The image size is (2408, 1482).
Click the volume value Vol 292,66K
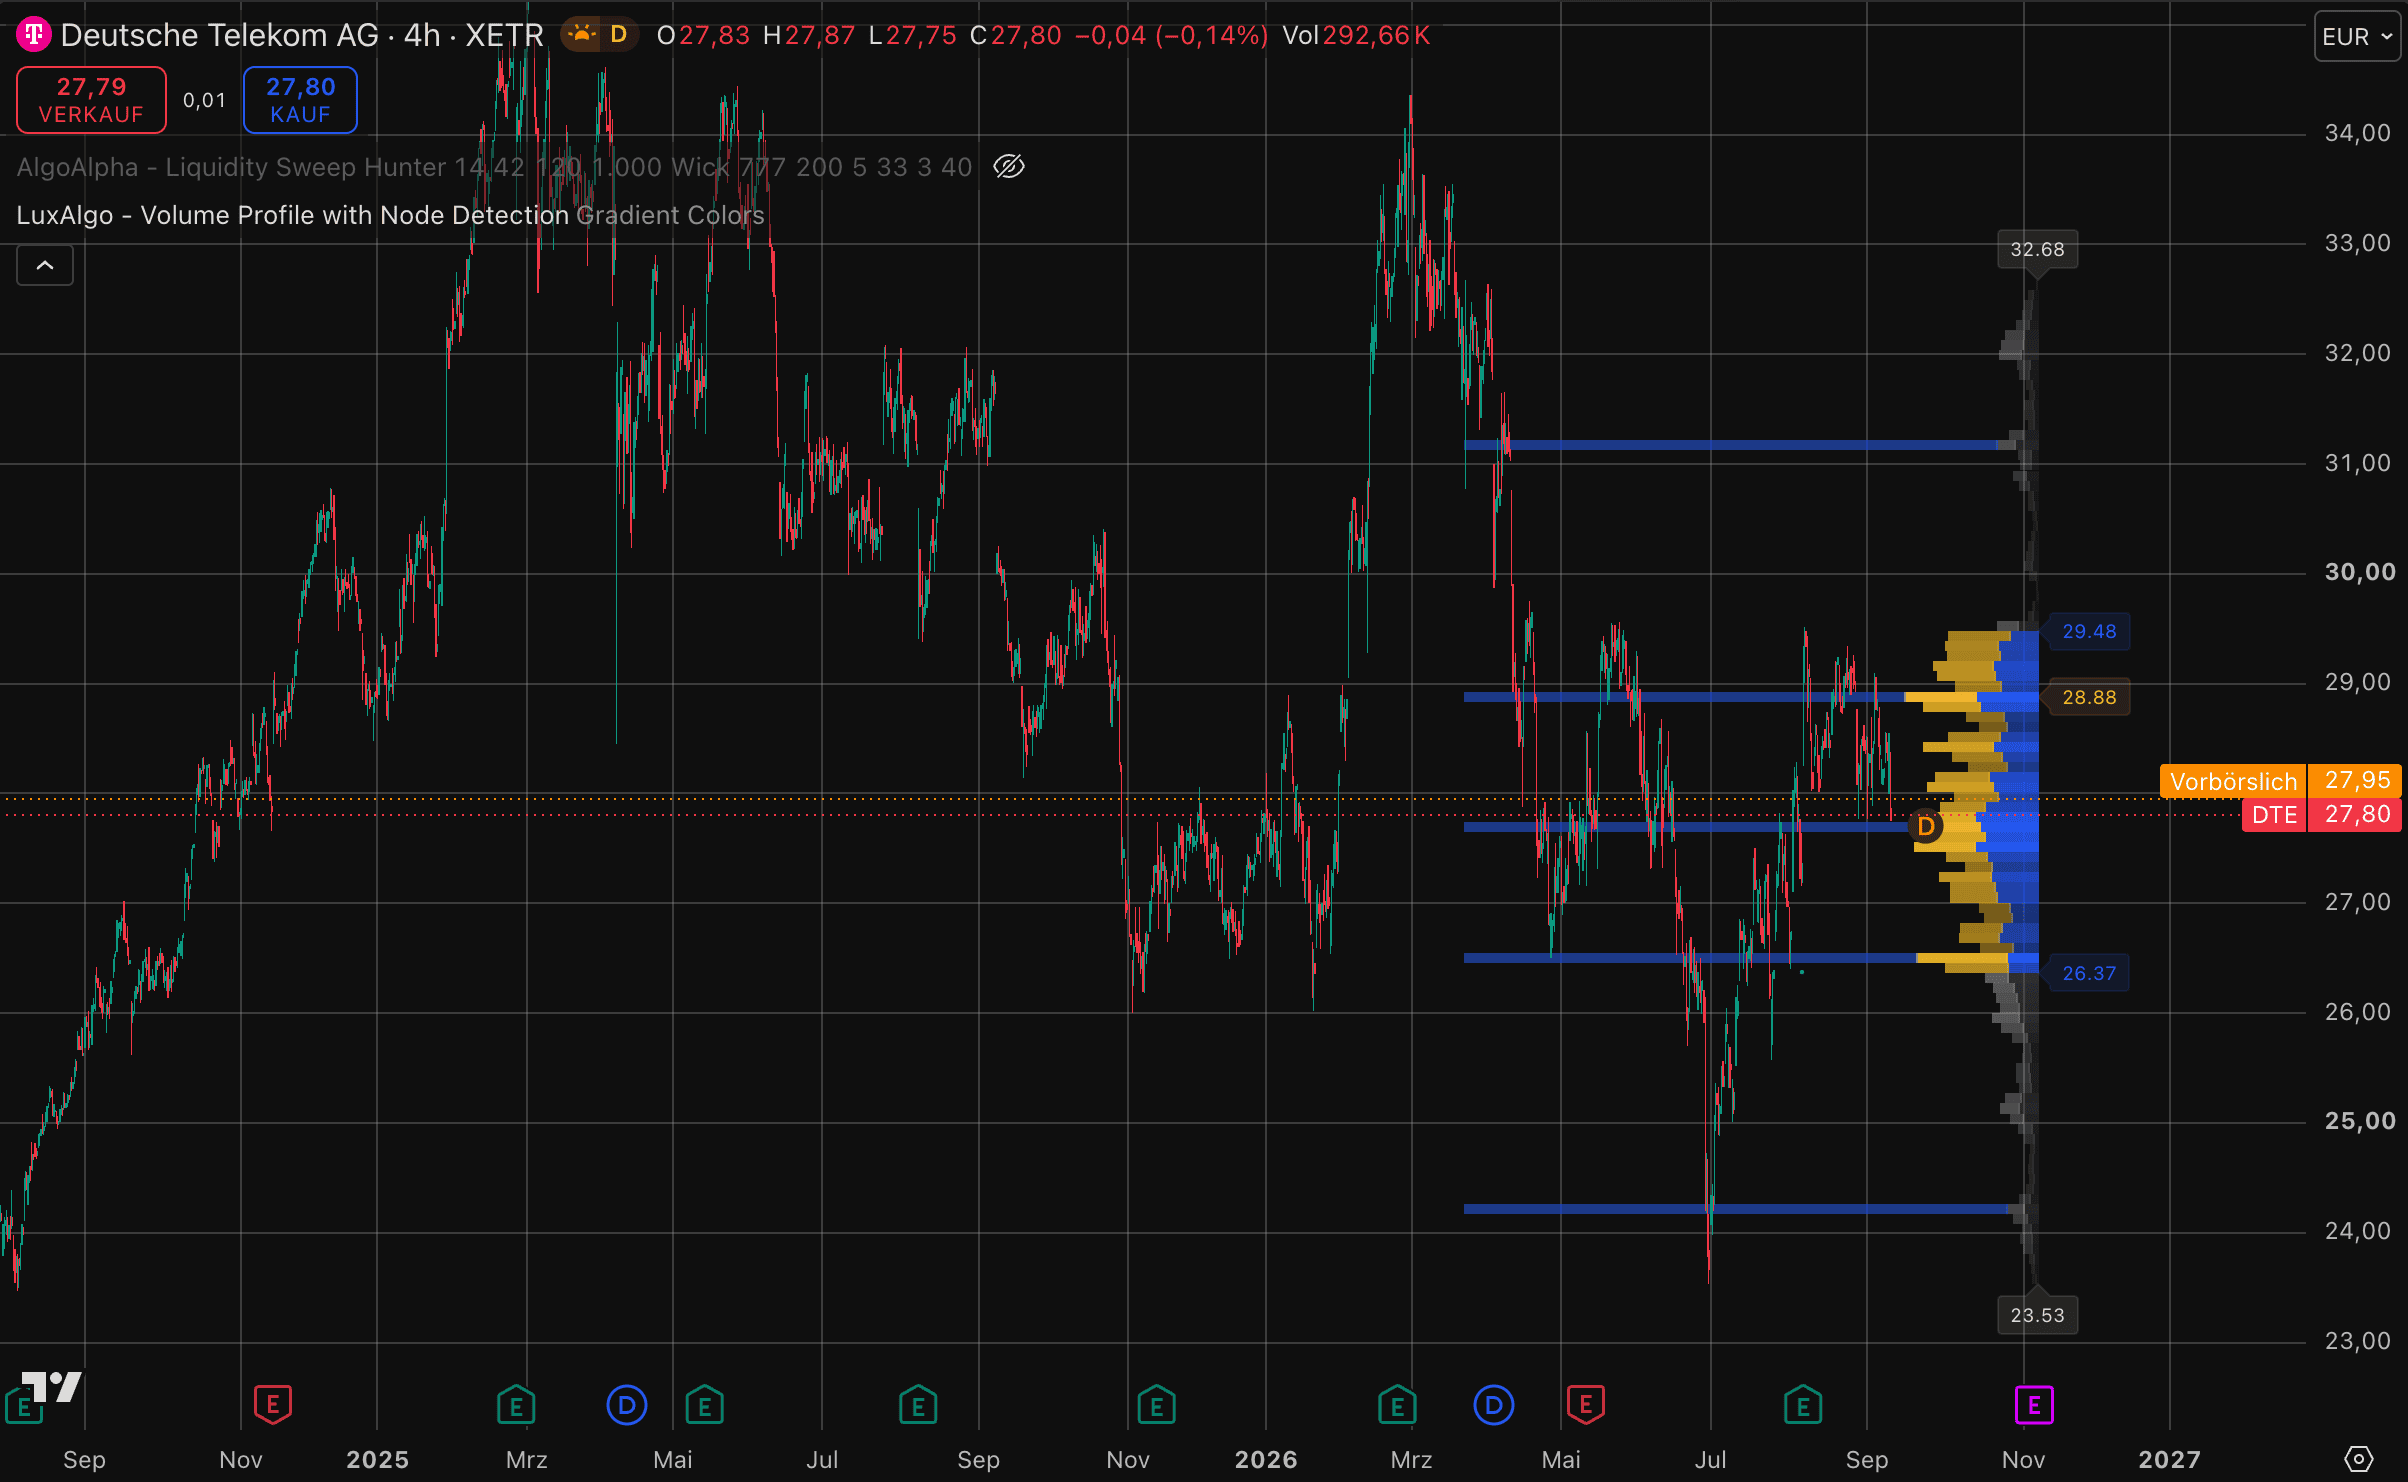[1357, 36]
